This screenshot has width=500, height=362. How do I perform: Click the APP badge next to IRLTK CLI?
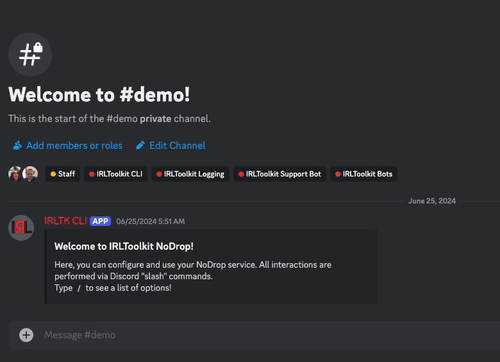100,221
